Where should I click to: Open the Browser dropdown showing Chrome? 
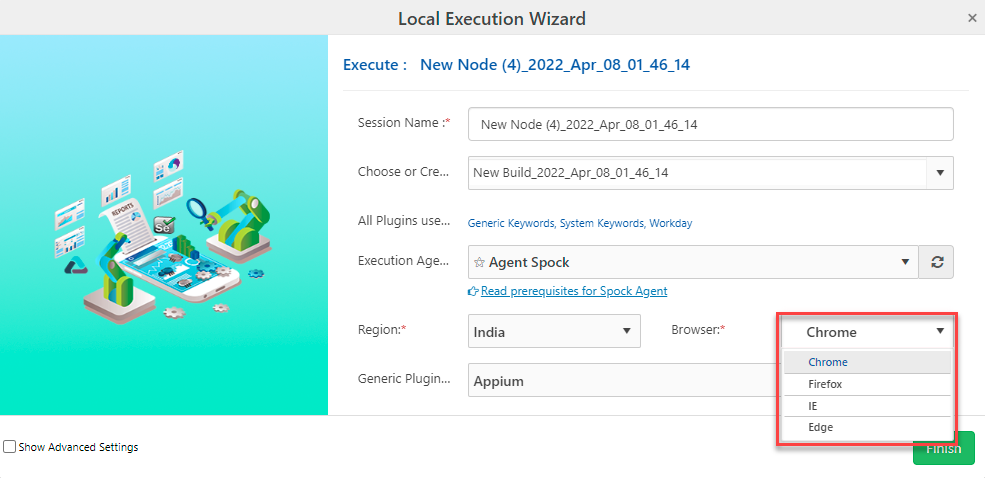[x=867, y=332]
